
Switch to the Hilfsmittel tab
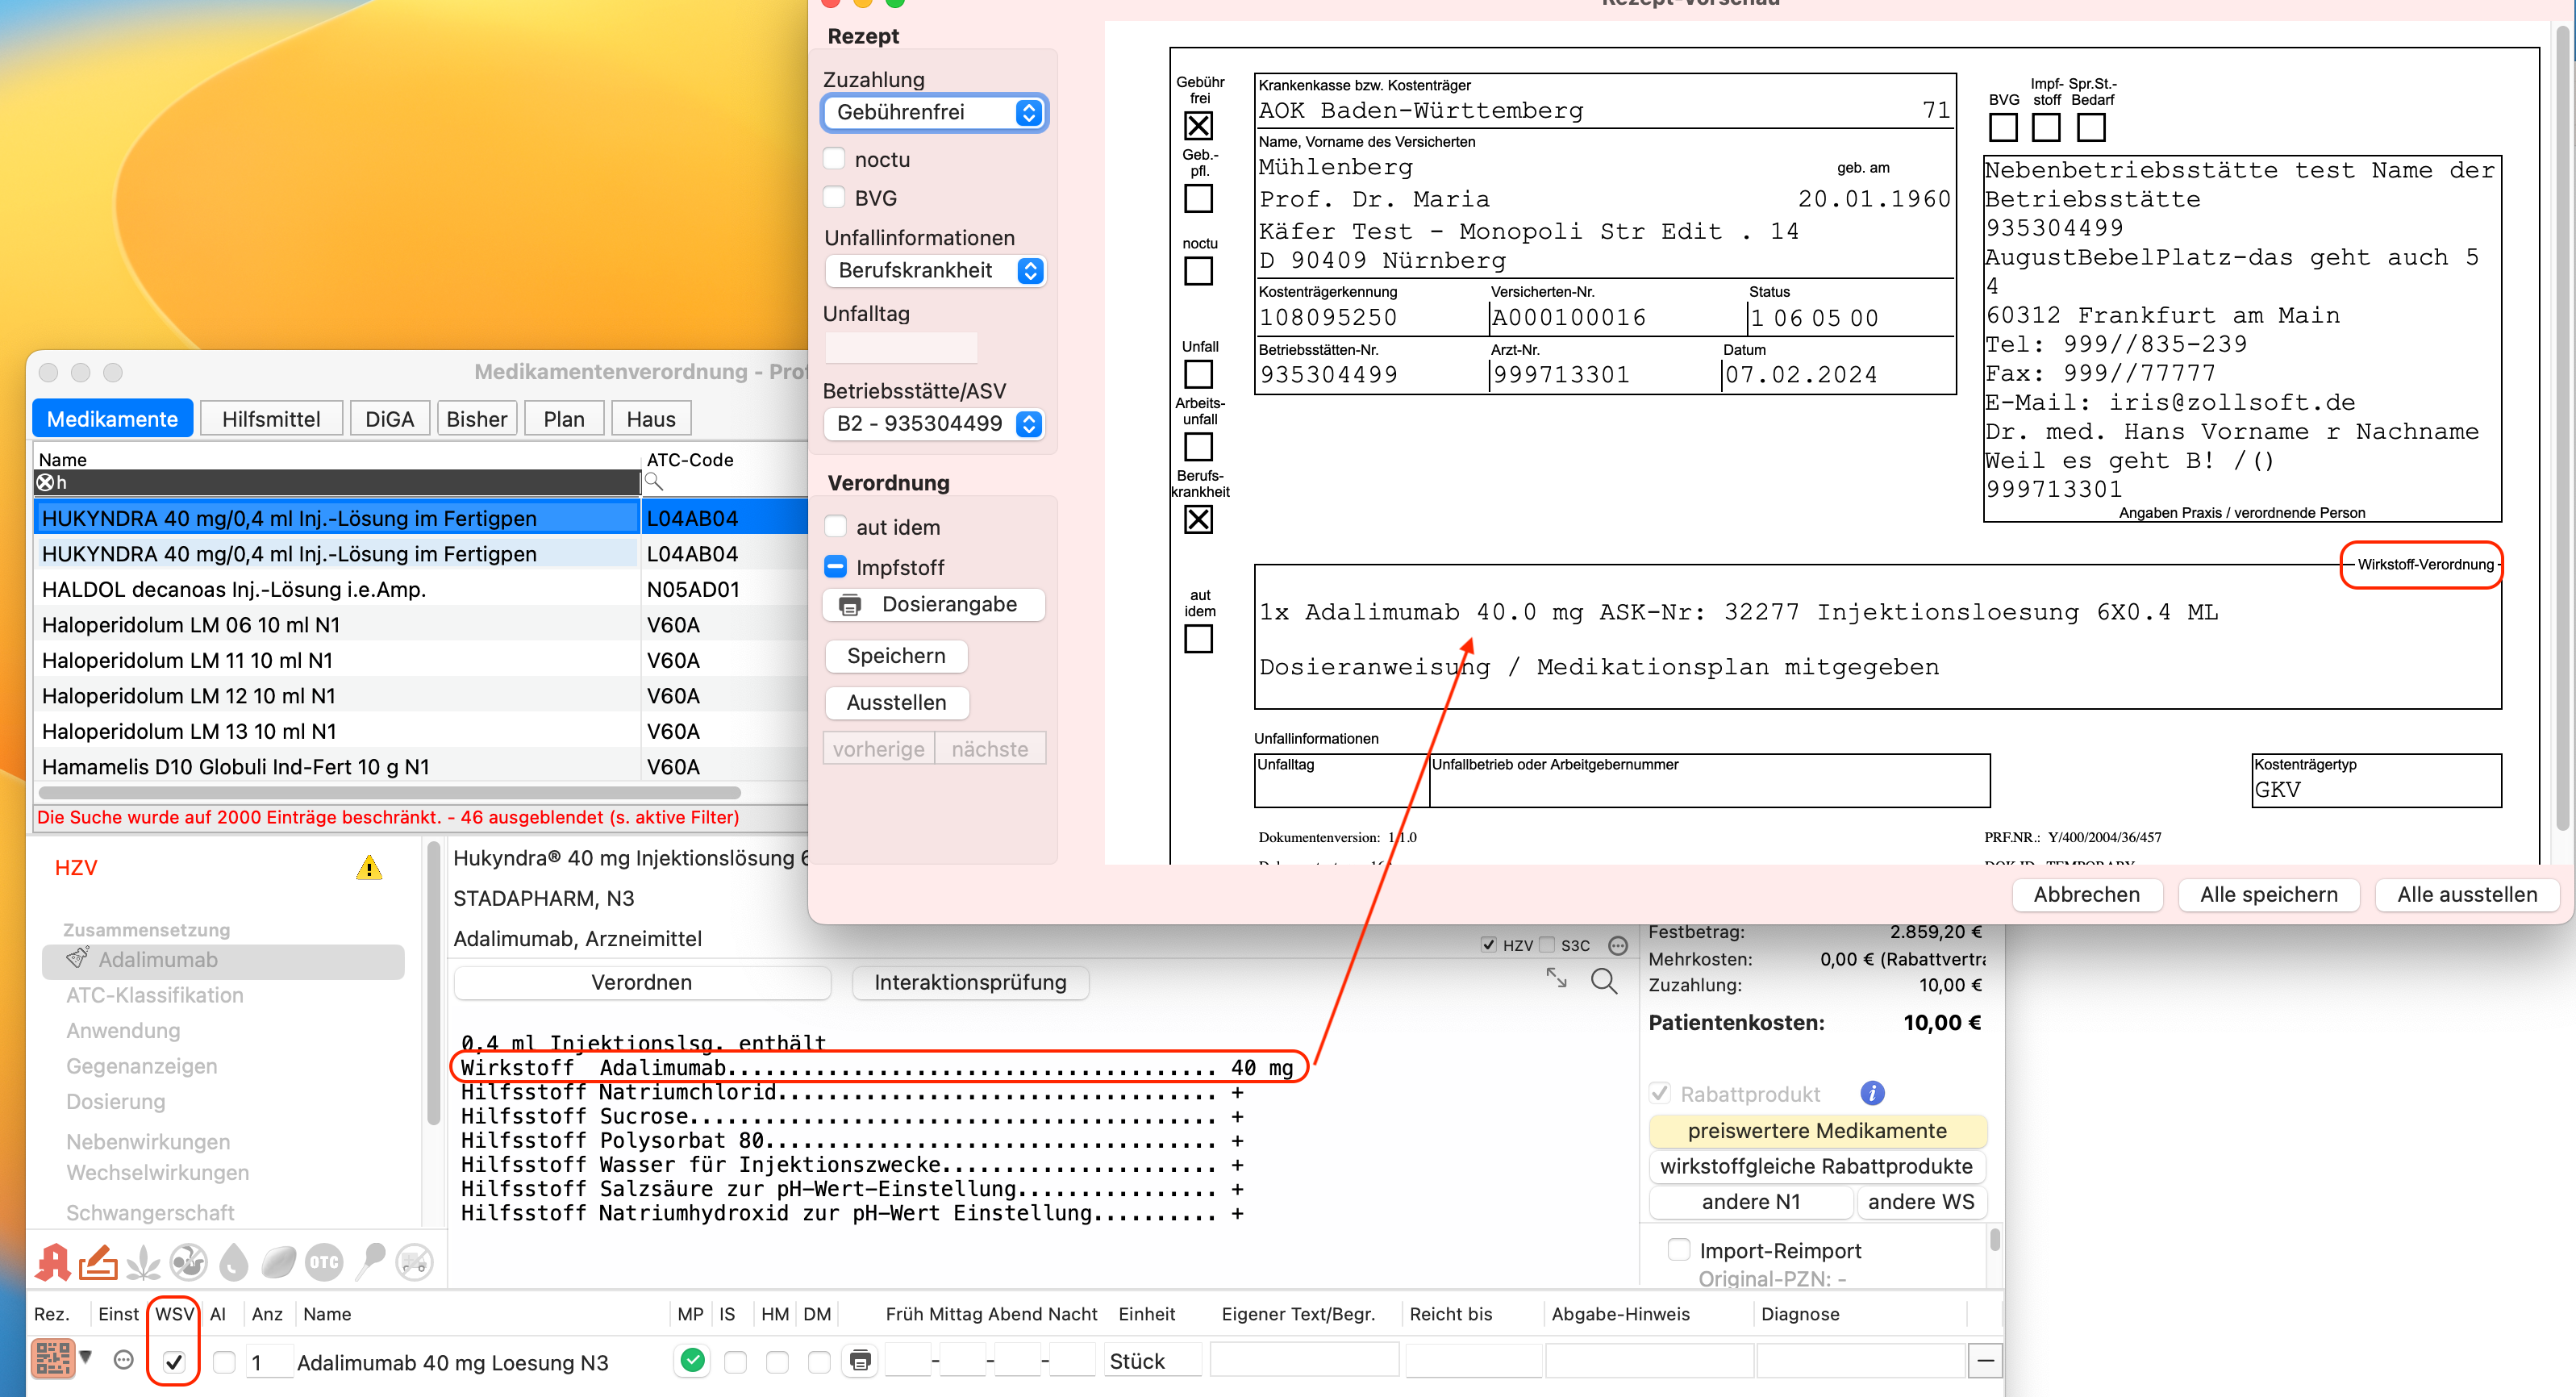click(271, 419)
